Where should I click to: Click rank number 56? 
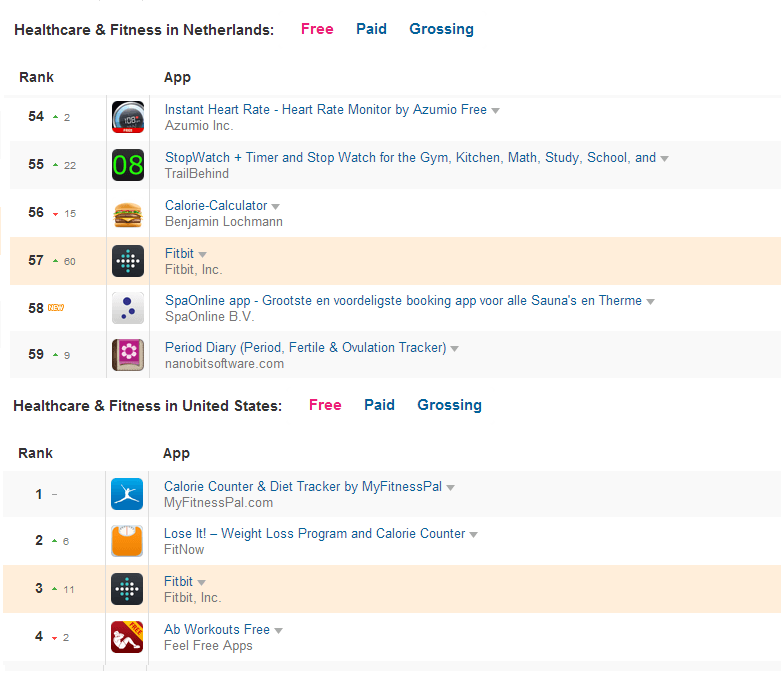click(36, 212)
